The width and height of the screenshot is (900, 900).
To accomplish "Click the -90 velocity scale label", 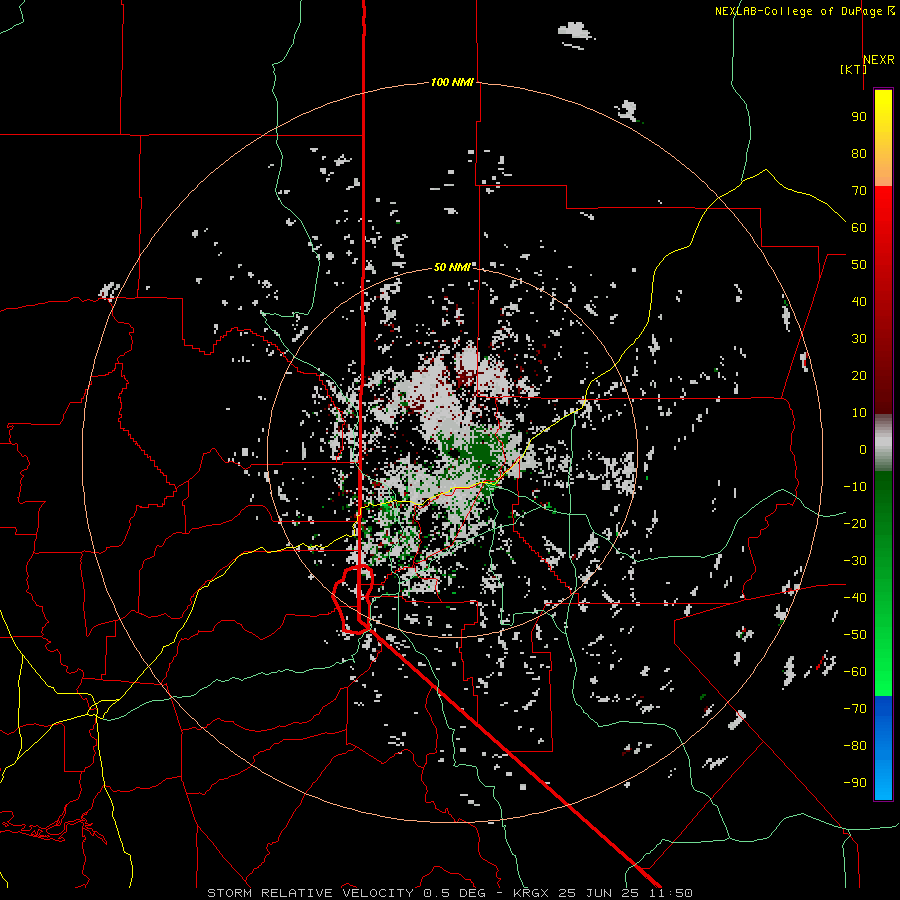I will tap(855, 783).
